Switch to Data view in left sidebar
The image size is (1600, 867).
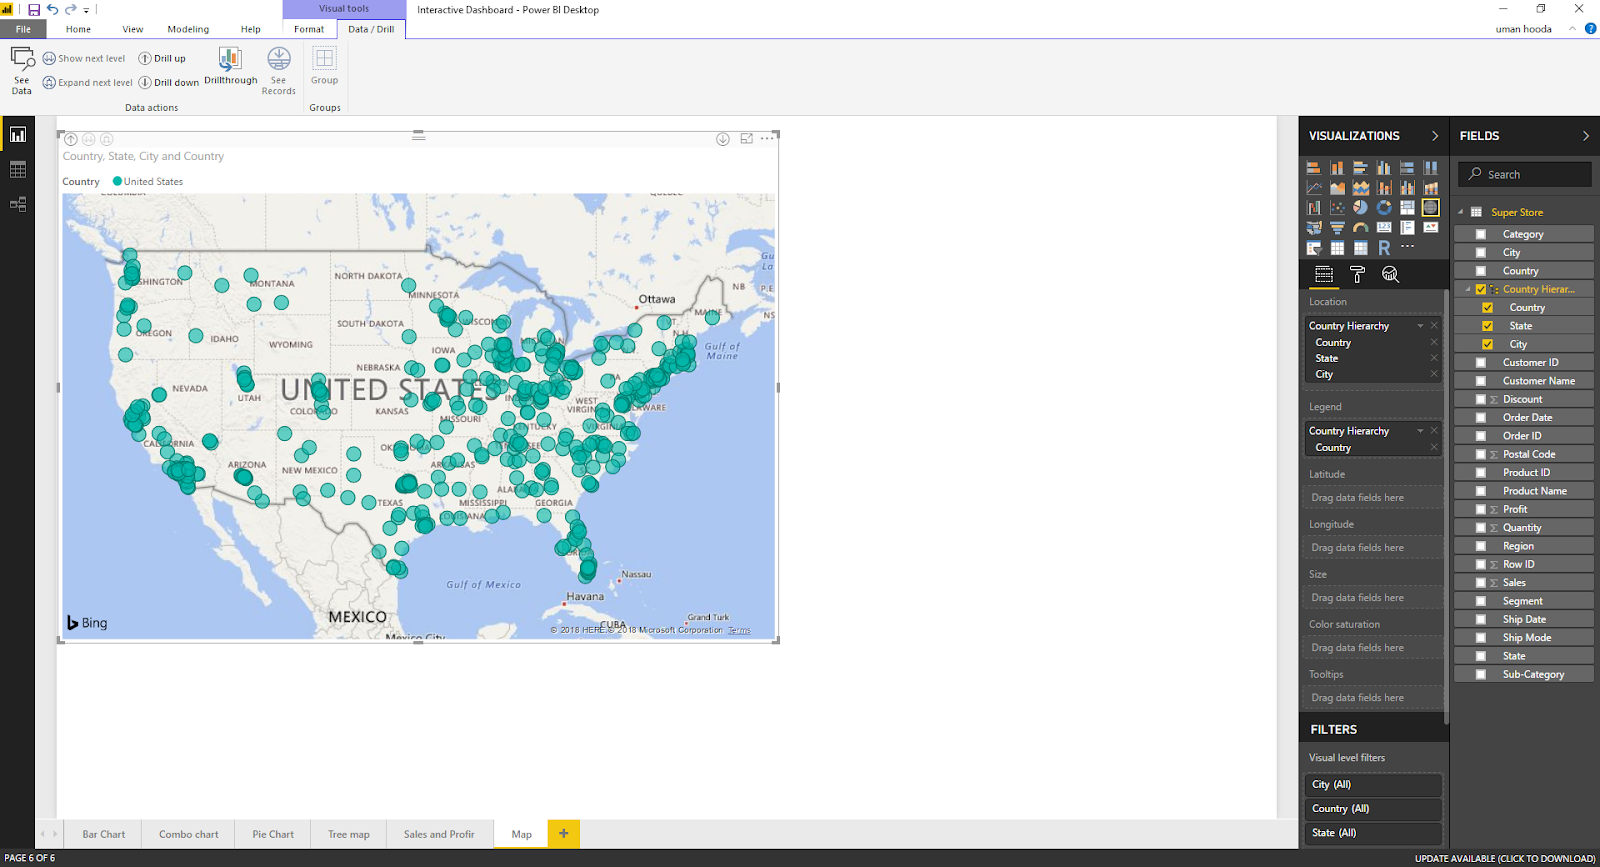coord(18,170)
